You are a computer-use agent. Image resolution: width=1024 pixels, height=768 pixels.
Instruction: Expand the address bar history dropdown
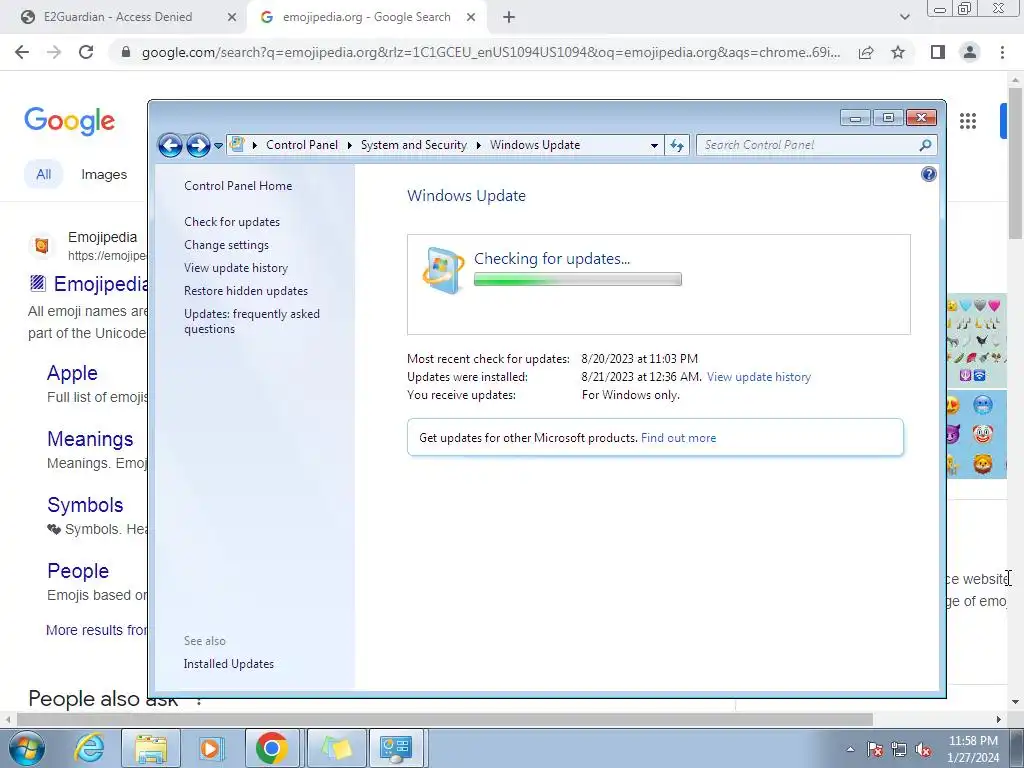coord(654,146)
